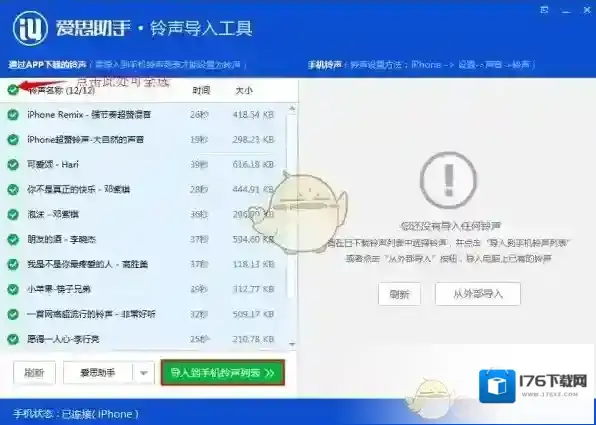596x425 pixels.
Task: Select row iPhone超酷铃声-大自然的声音
Action: (85, 140)
